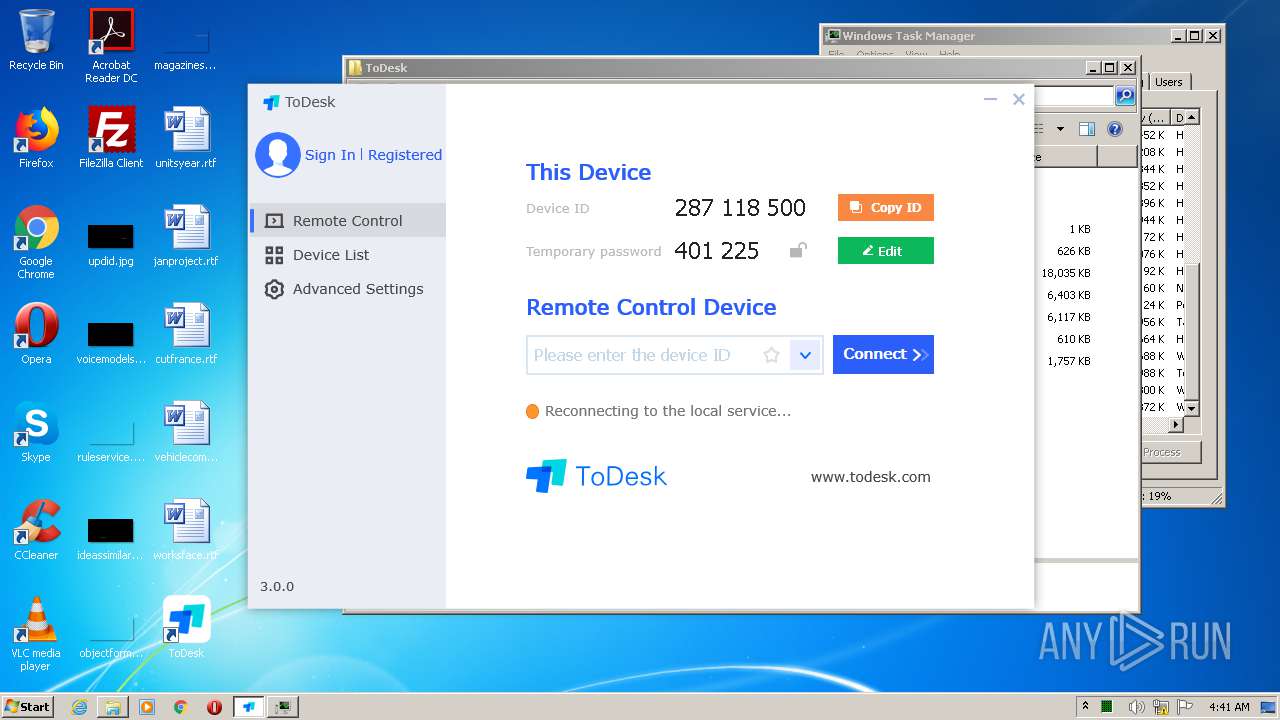Open Firefox desktop icon
Viewport: 1280px width, 720px height.
click(x=36, y=138)
